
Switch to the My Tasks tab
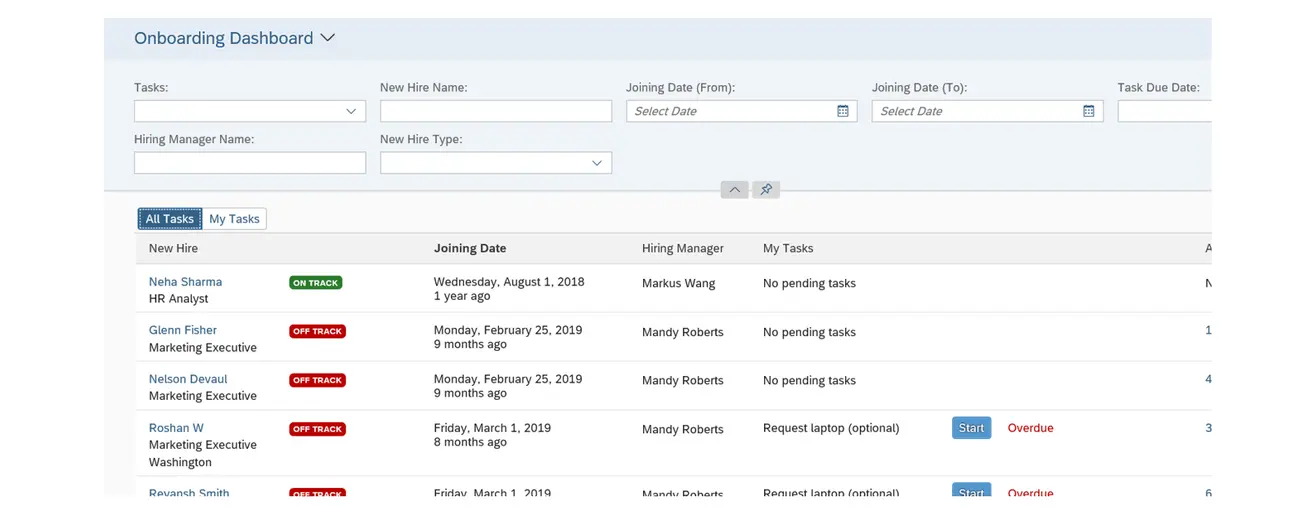(x=234, y=219)
